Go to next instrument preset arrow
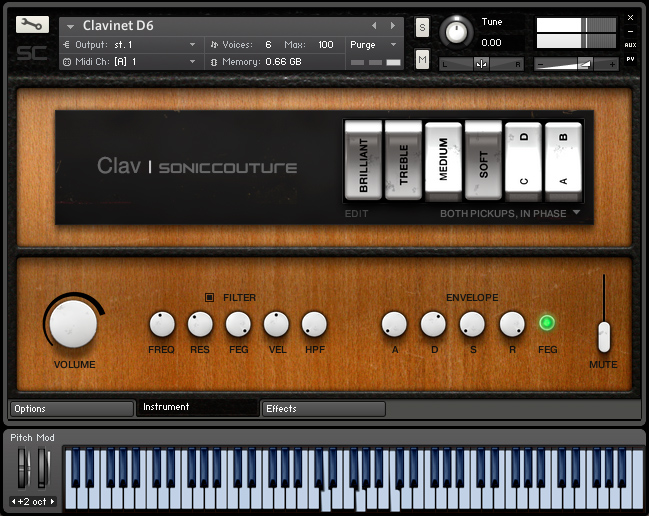 pyautogui.click(x=392, y=26)
